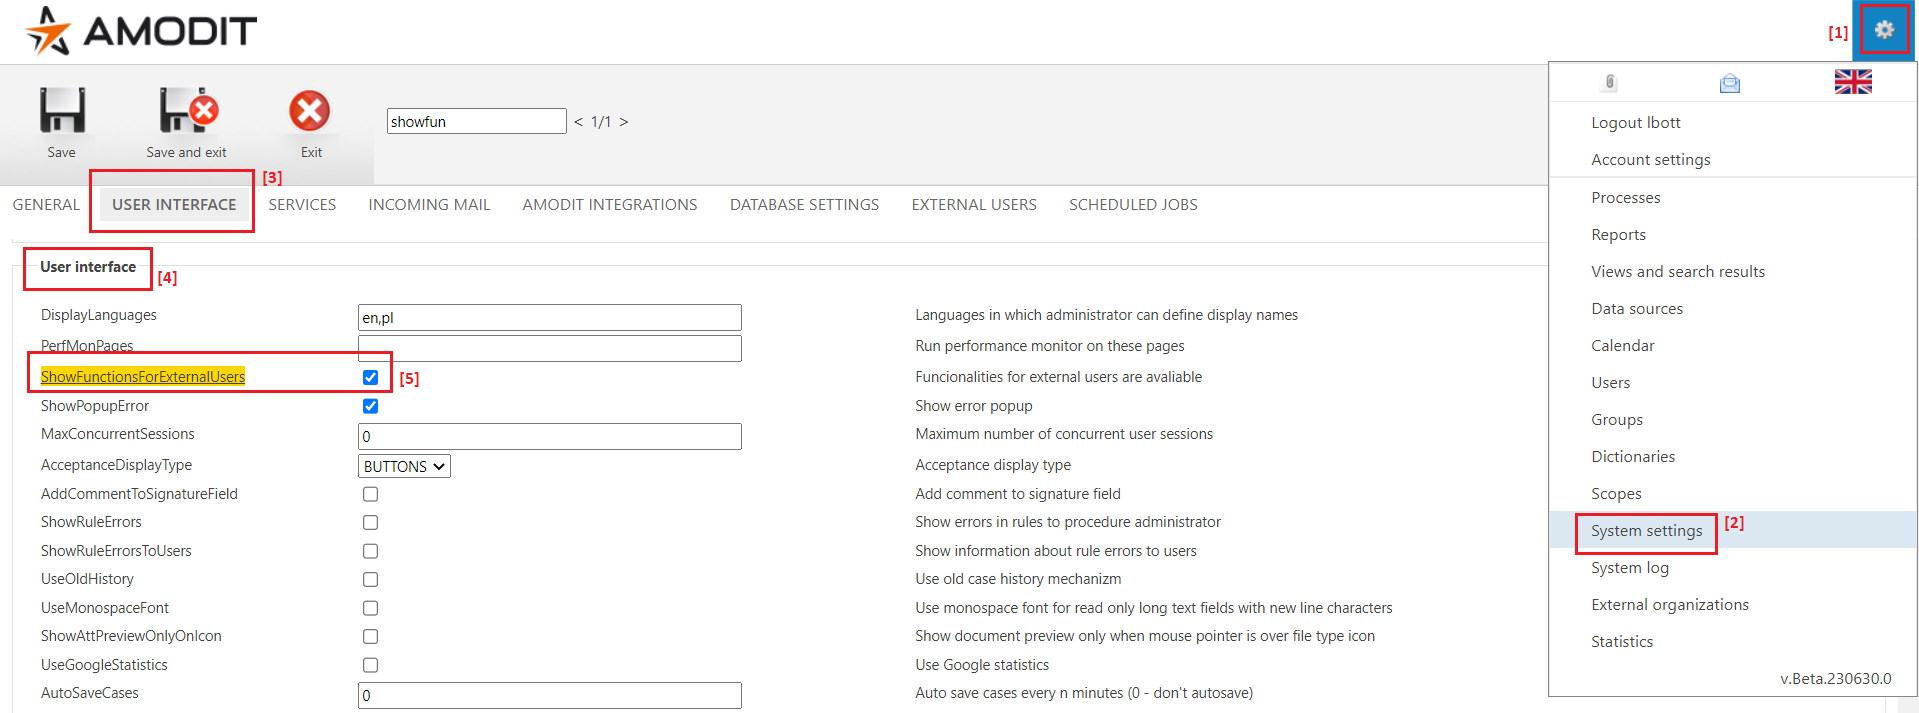Image resolution: width=1919 pixels, height=713 pixels.
Task: Switch to the AMODIT INTEGRATIONS tab
Action: tap(610, 204)
